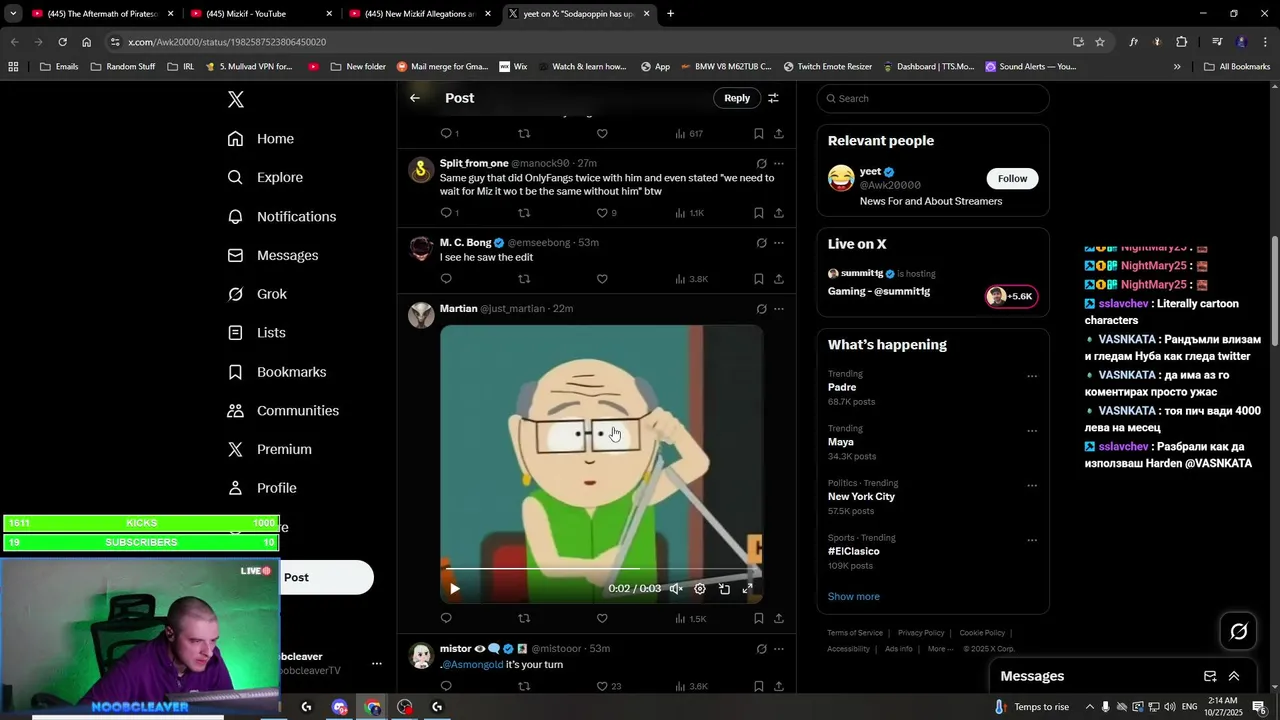The width and height of the screenshot is (1280, 720).
Task: Share Split_from_one's reply
Action: 779,213
